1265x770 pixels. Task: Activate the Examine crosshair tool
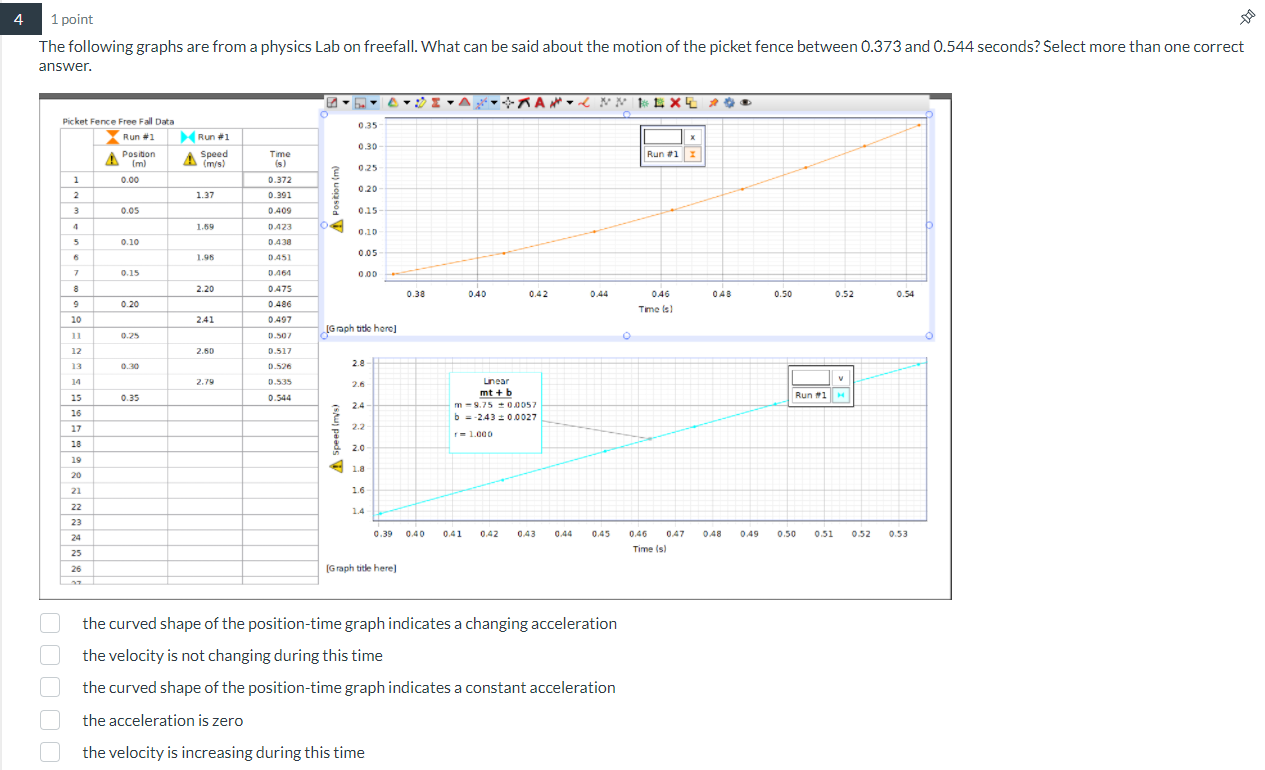507,101
